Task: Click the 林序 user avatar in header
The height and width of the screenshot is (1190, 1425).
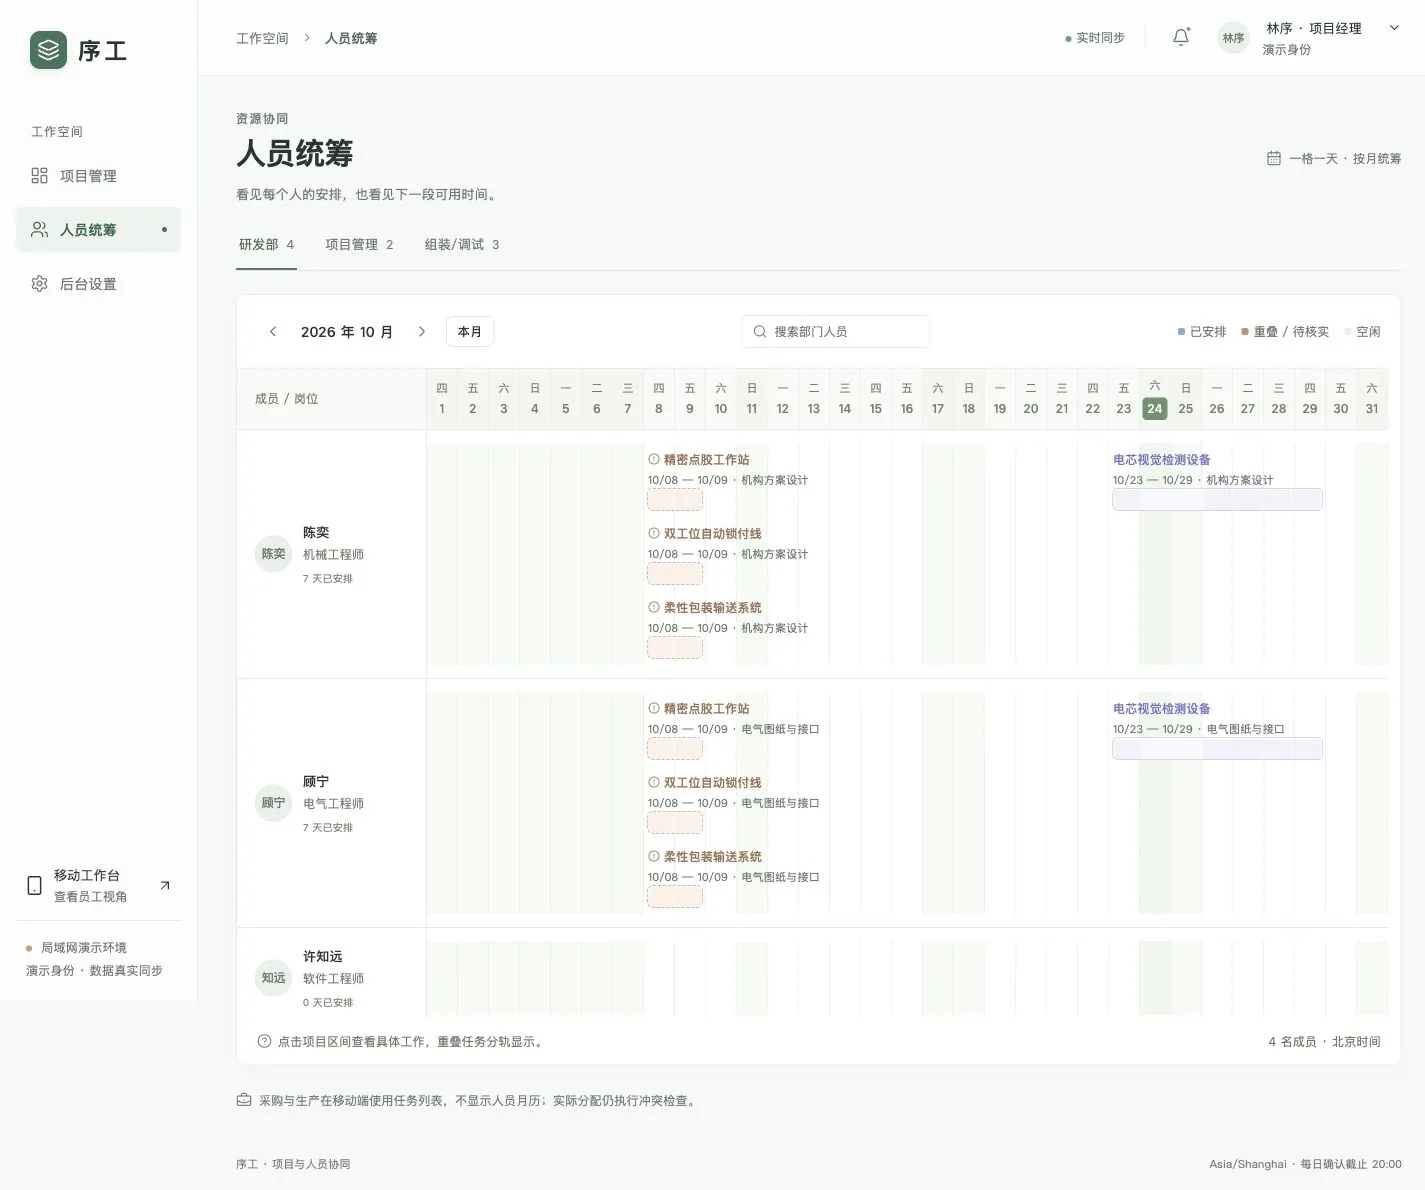Action: click(1233, 38)
